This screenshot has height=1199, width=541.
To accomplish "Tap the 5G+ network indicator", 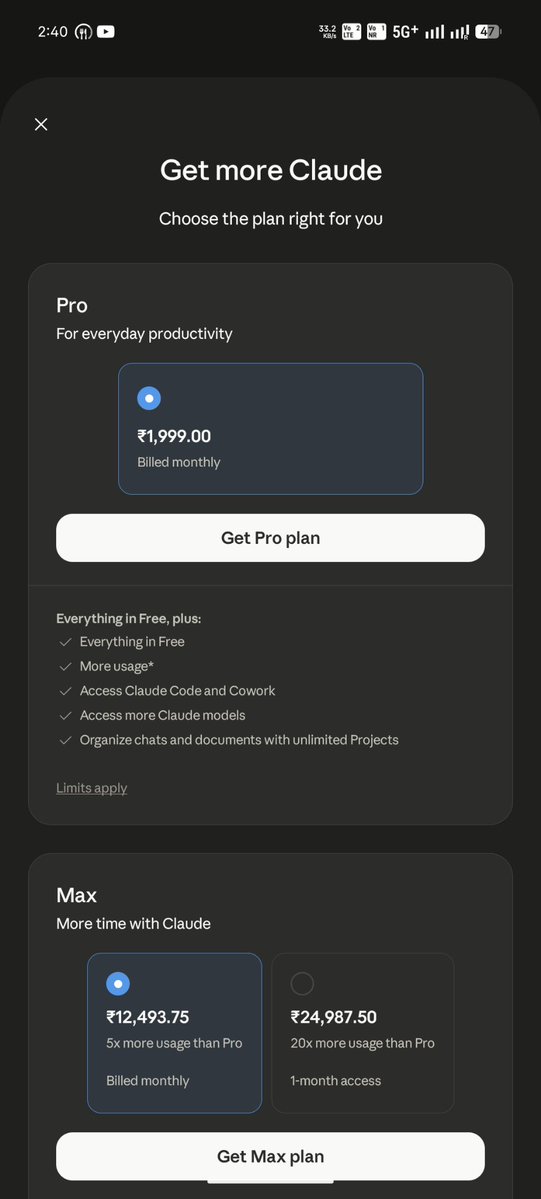I will [x=406, y=32].
